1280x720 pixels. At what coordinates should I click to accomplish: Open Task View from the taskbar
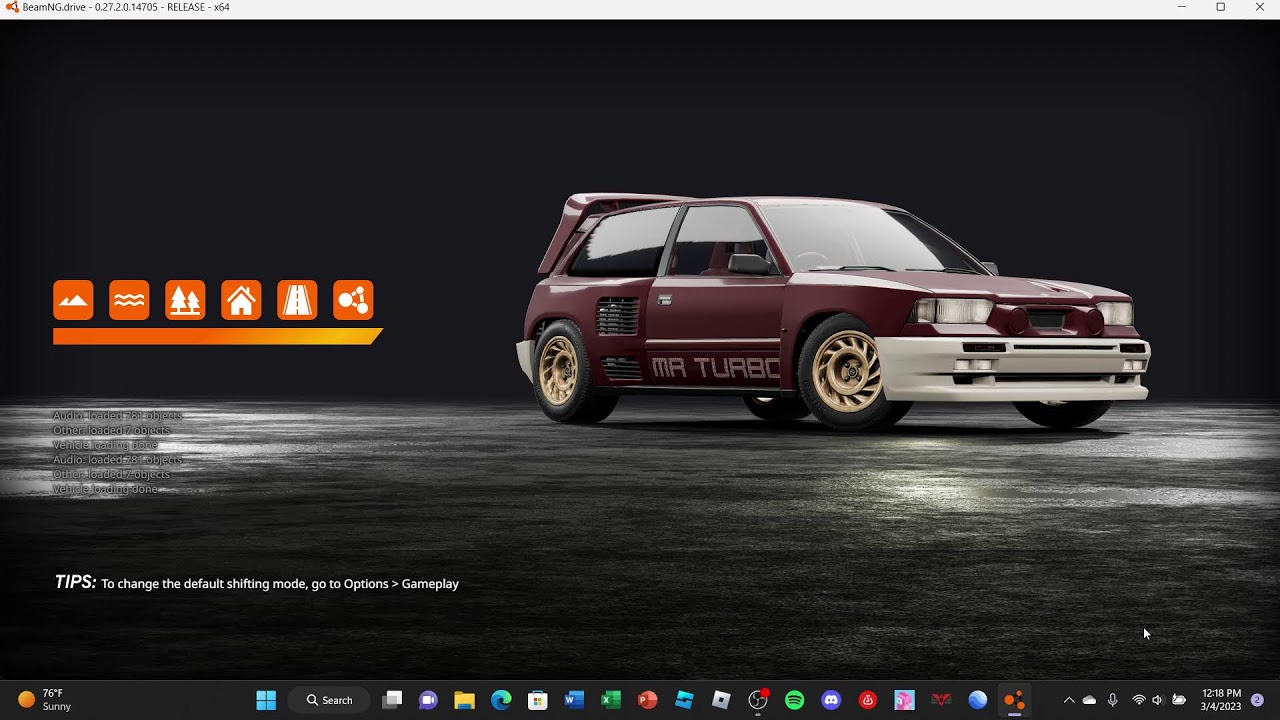click(392, 700)
